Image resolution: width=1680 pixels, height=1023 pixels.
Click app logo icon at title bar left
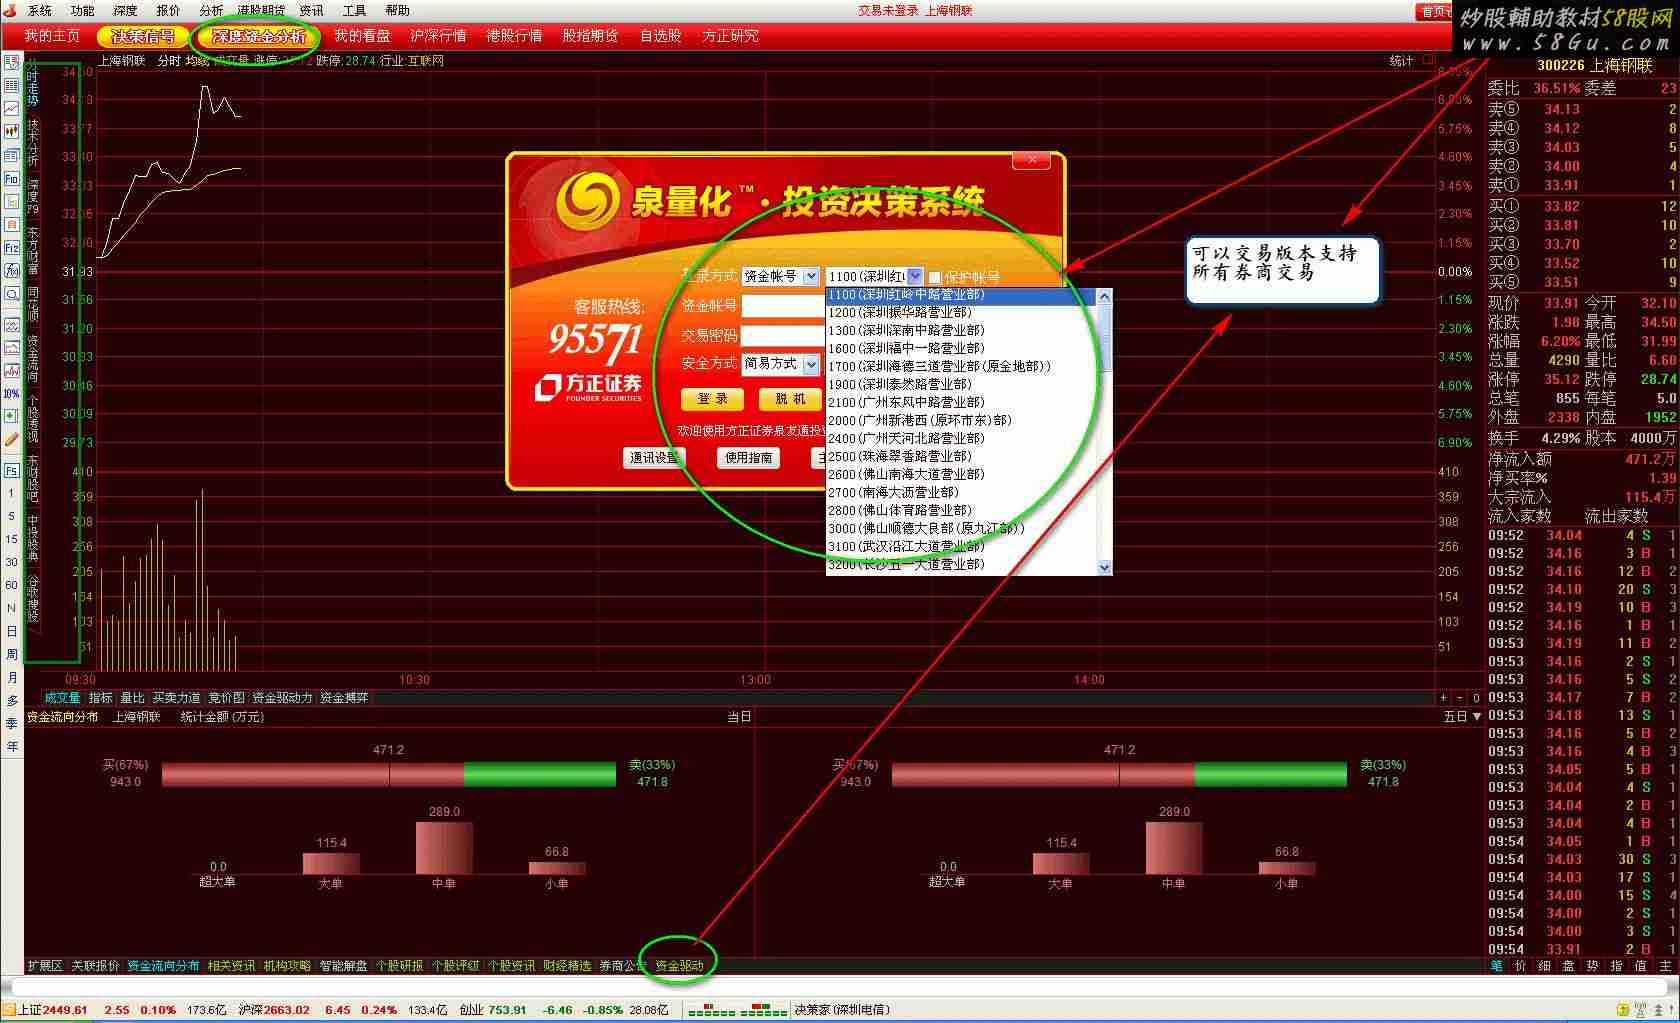point(10,10)
